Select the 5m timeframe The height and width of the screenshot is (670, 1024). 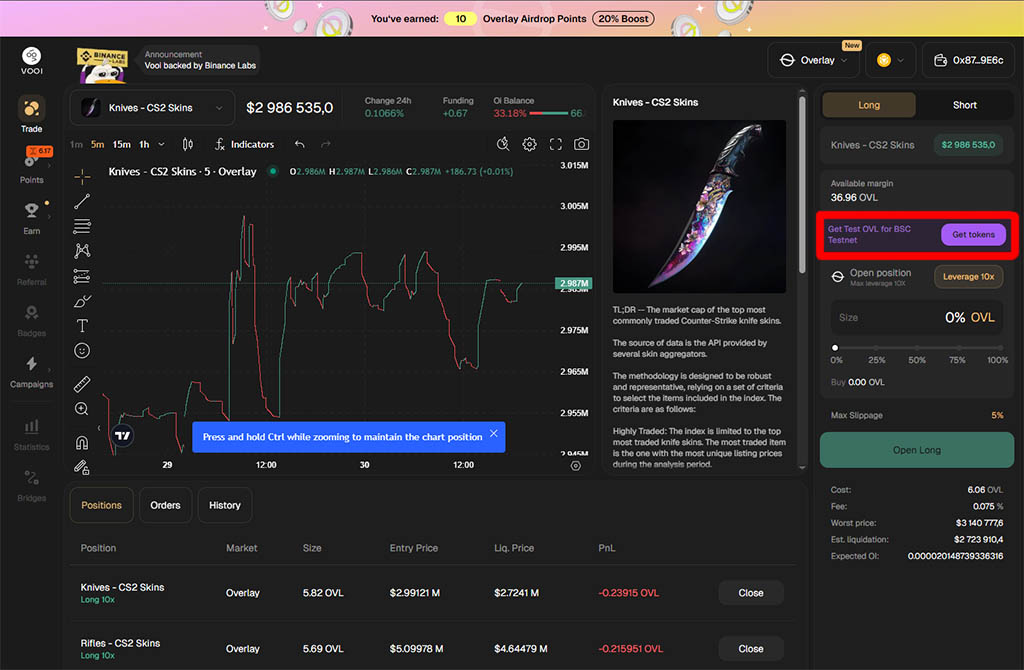pos(97,144)
